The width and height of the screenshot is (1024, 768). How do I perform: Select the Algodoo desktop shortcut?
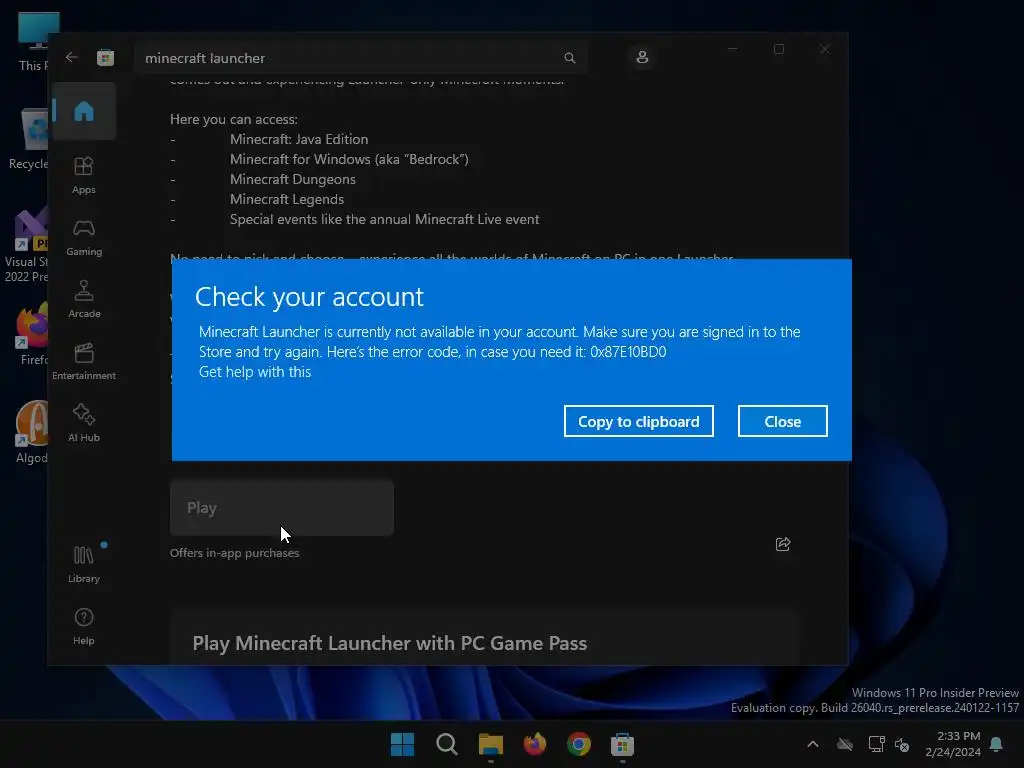pyautogui.click(x=31, y=432)
